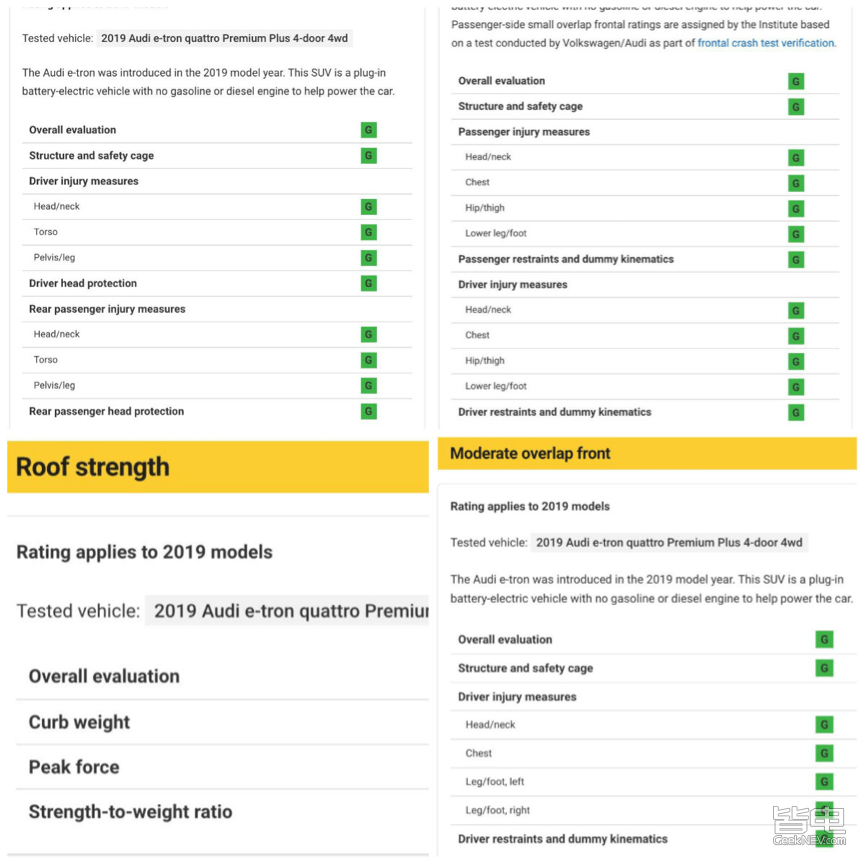Image resolution: width=865 pixels, height=865 pixels.
Task: Select the Curb weight row
Action: pyautogui.click(x=222, y=723)
